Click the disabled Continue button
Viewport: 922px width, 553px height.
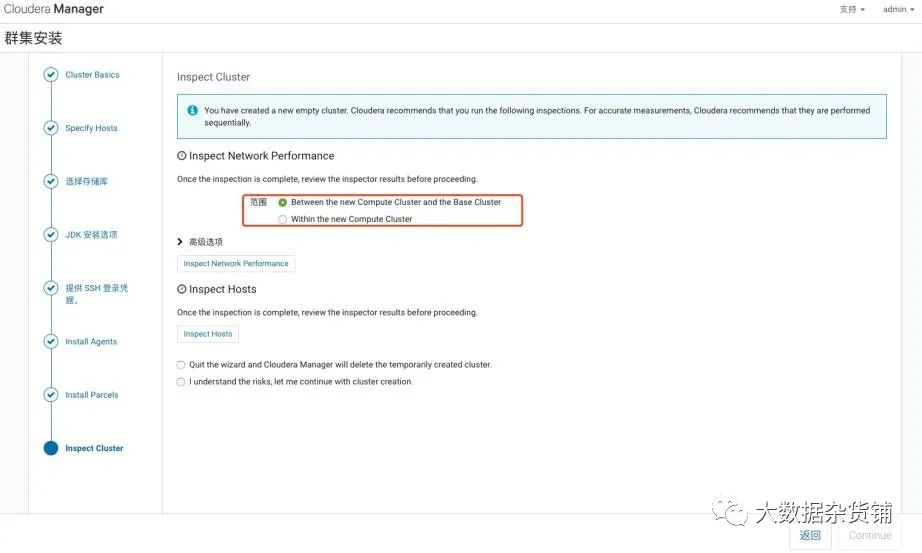[x=870, y=535]
